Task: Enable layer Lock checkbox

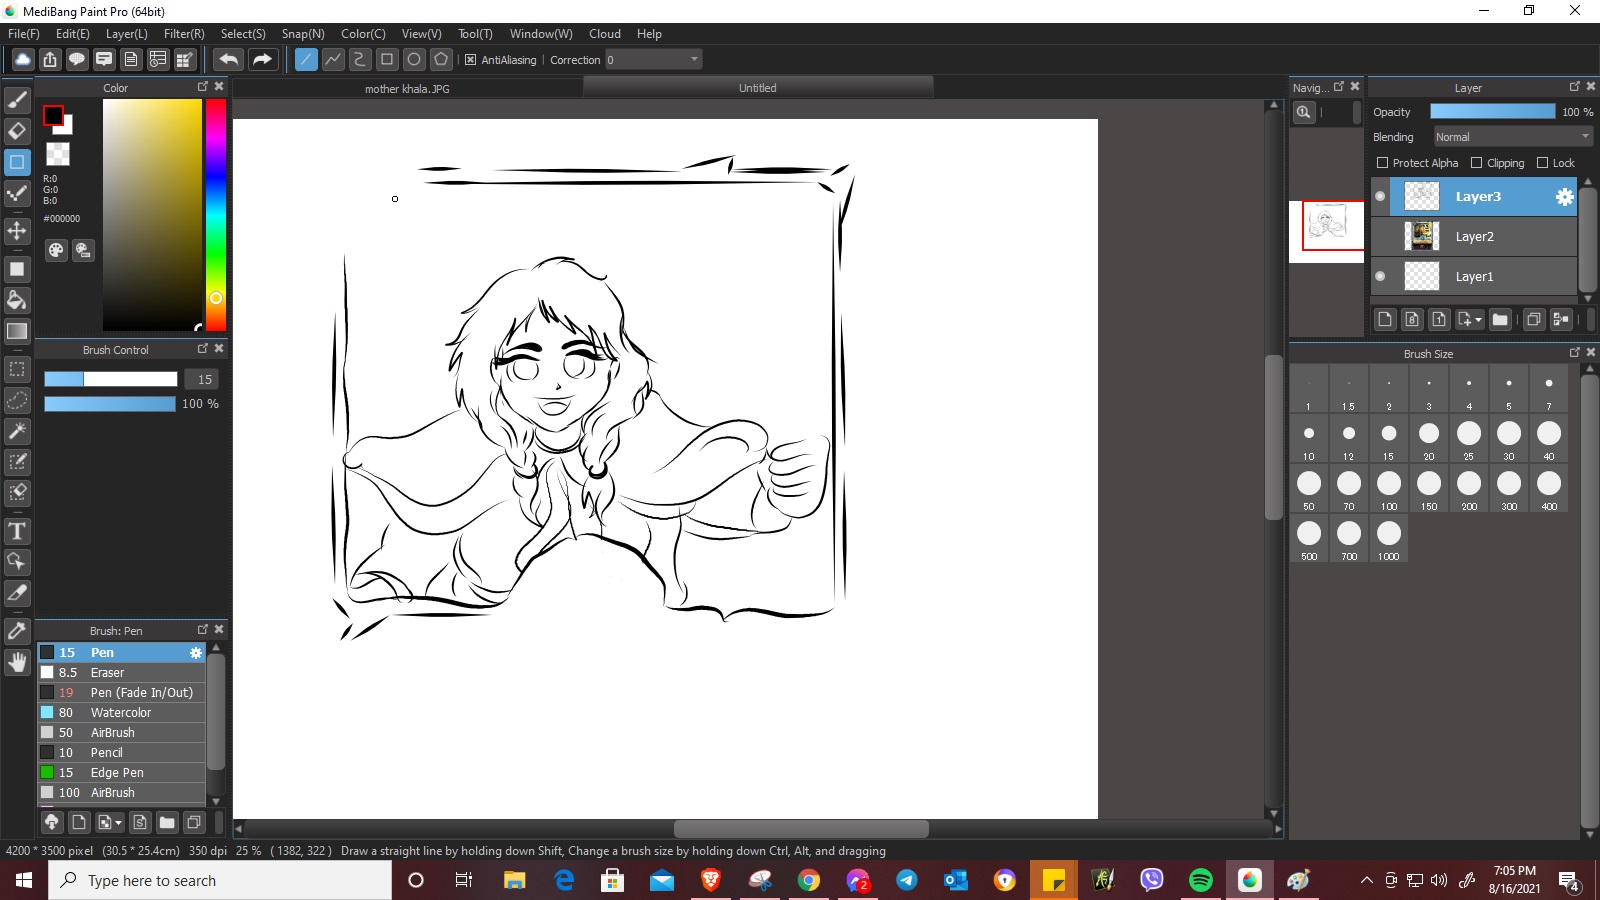Action: click(x=1543, y=163)
